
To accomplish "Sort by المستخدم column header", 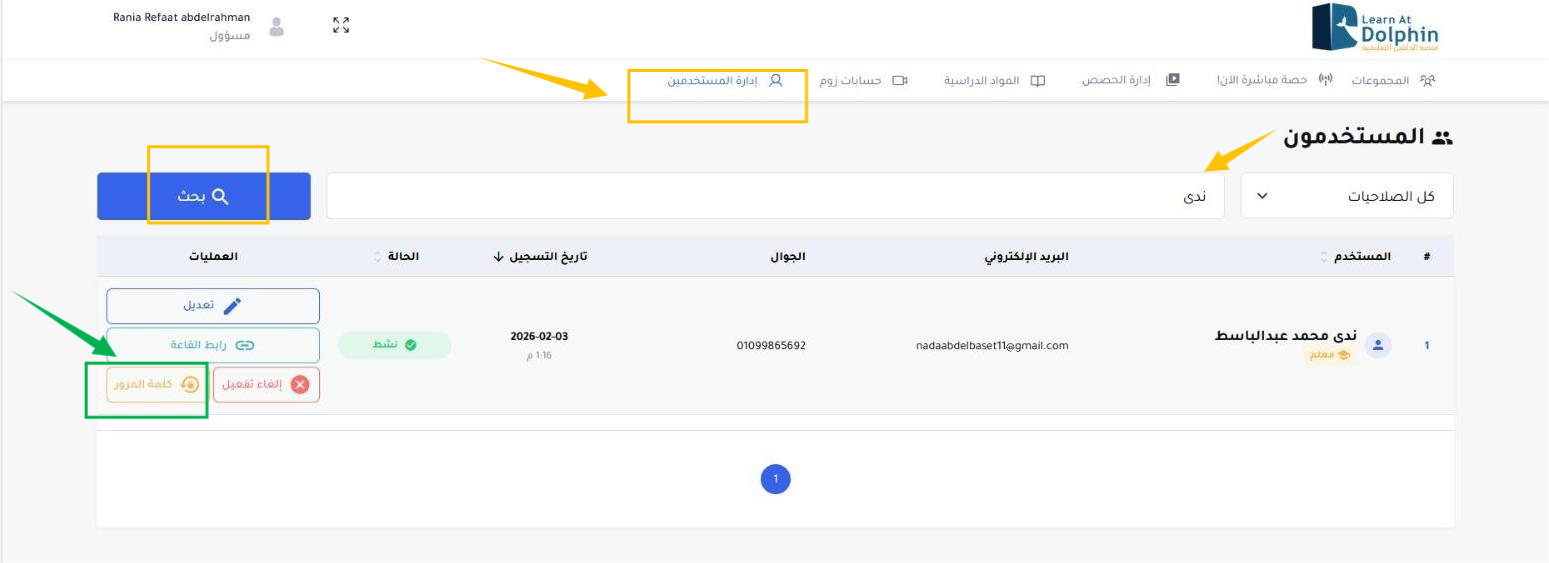I will 1355,257.
